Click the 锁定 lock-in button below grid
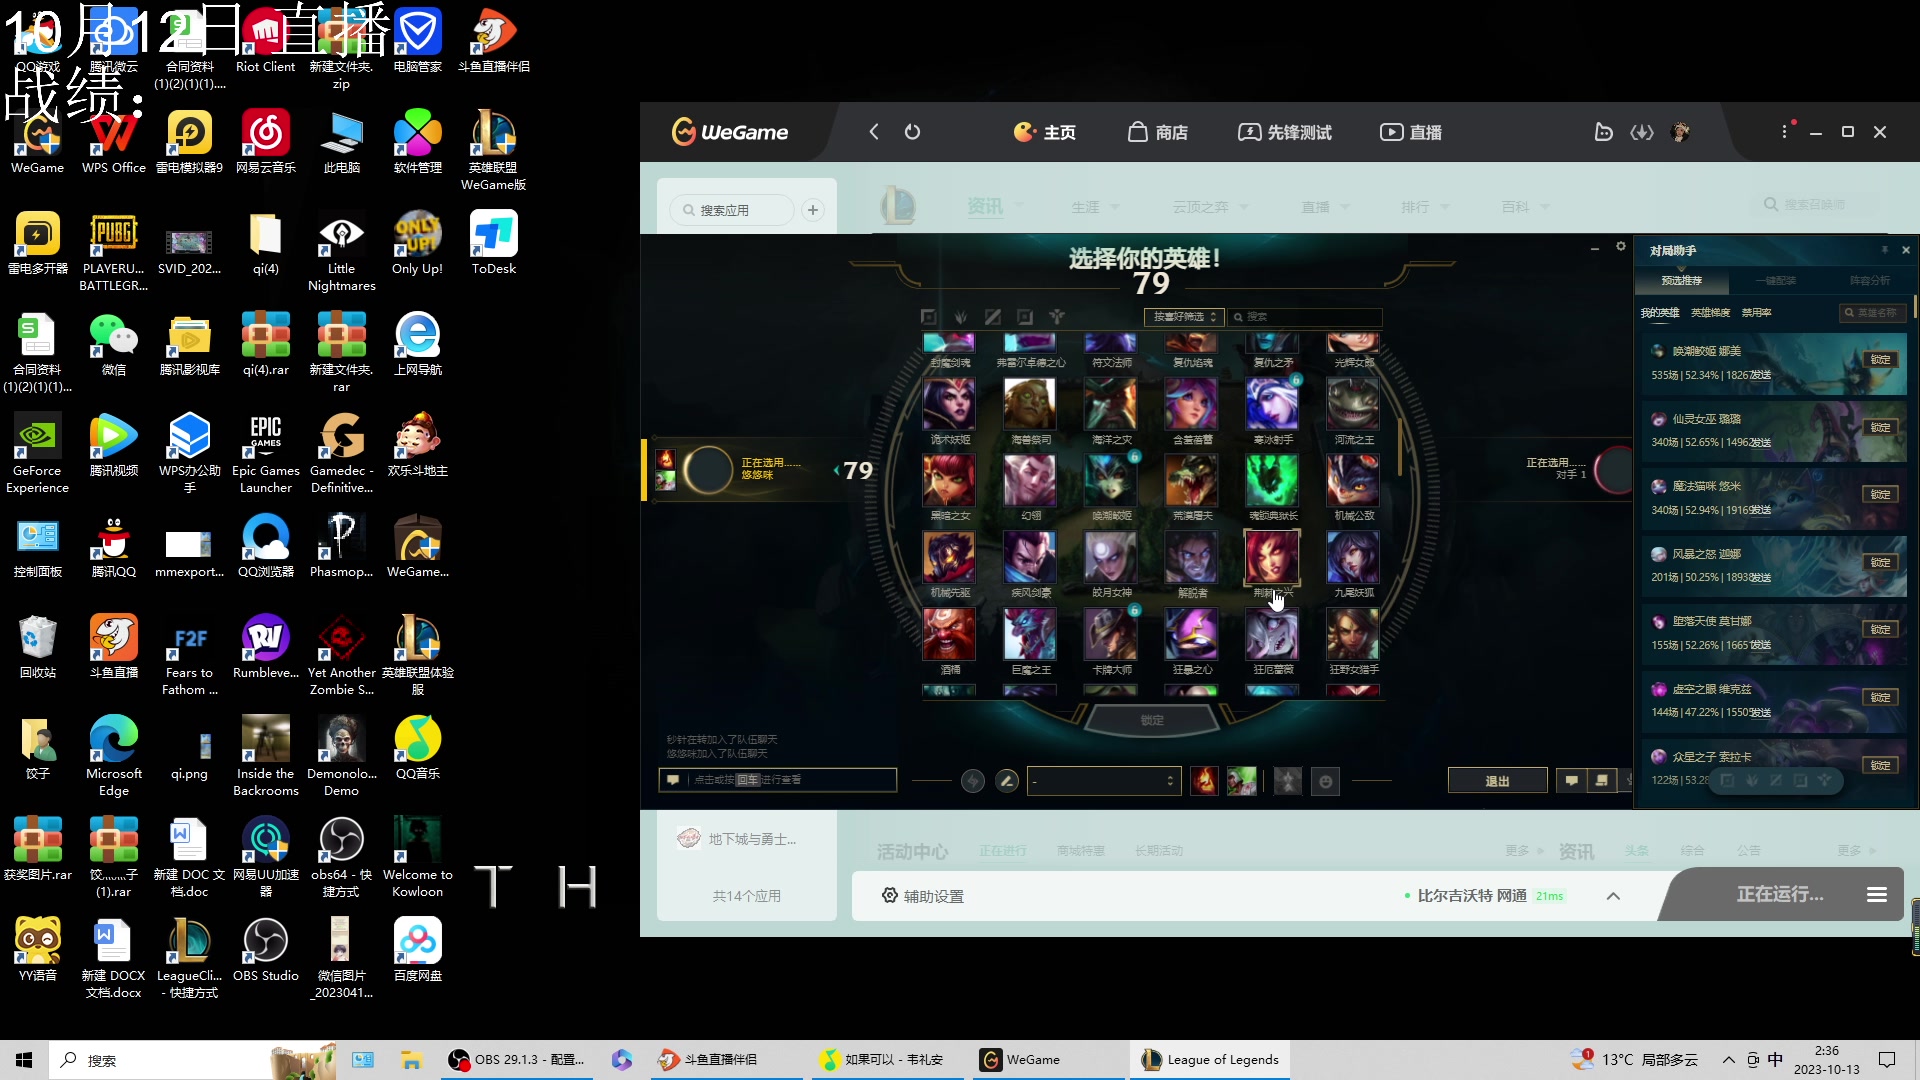The height and width of the screenshot is (1080, 1920). [x=1152, y=720]
